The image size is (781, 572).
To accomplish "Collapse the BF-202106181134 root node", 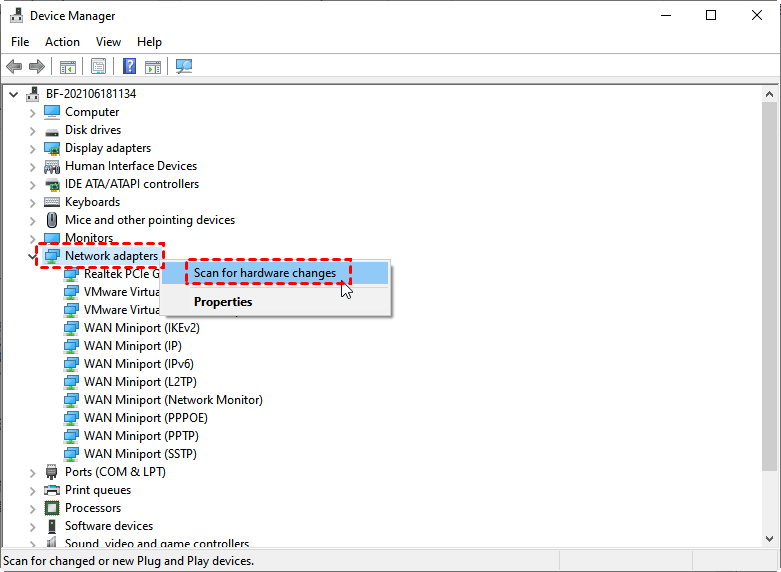I will coord(13,94).
